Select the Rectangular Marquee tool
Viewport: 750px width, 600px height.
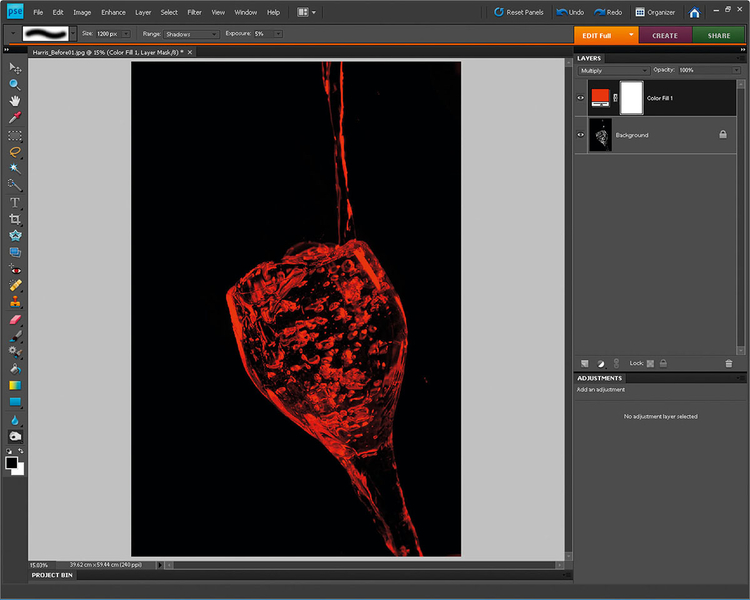tap(15, 136)
